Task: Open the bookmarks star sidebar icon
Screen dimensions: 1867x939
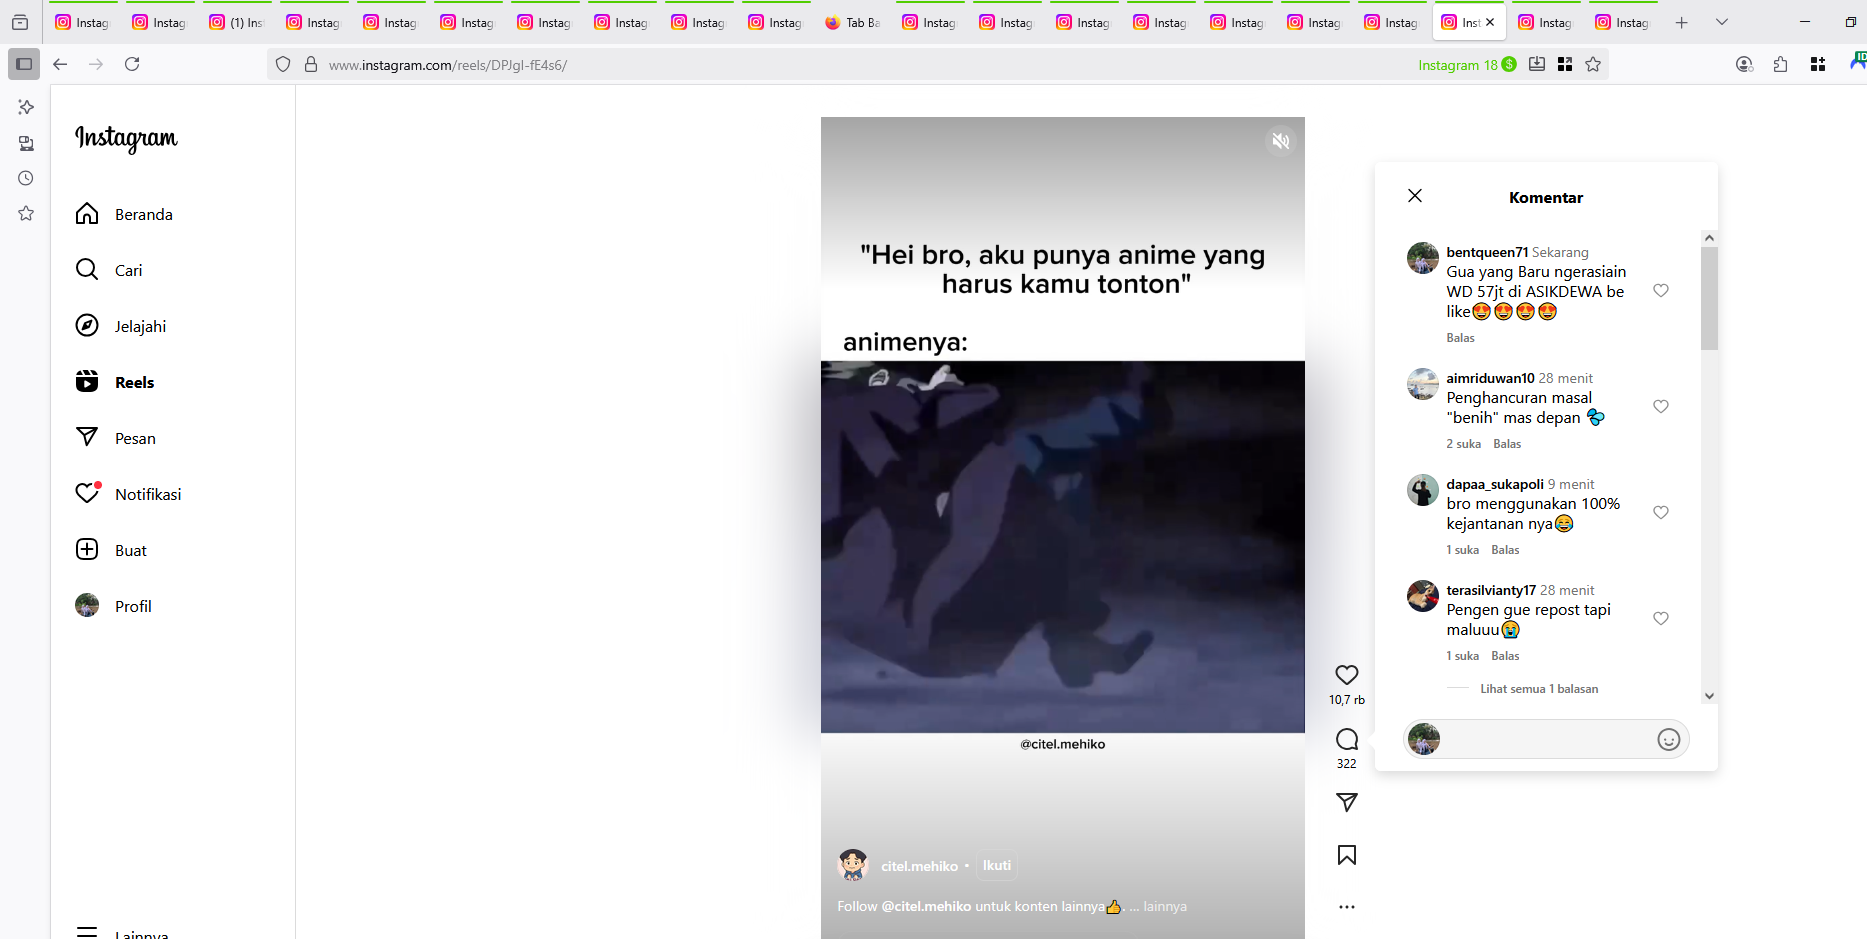Action: (26, 213)
